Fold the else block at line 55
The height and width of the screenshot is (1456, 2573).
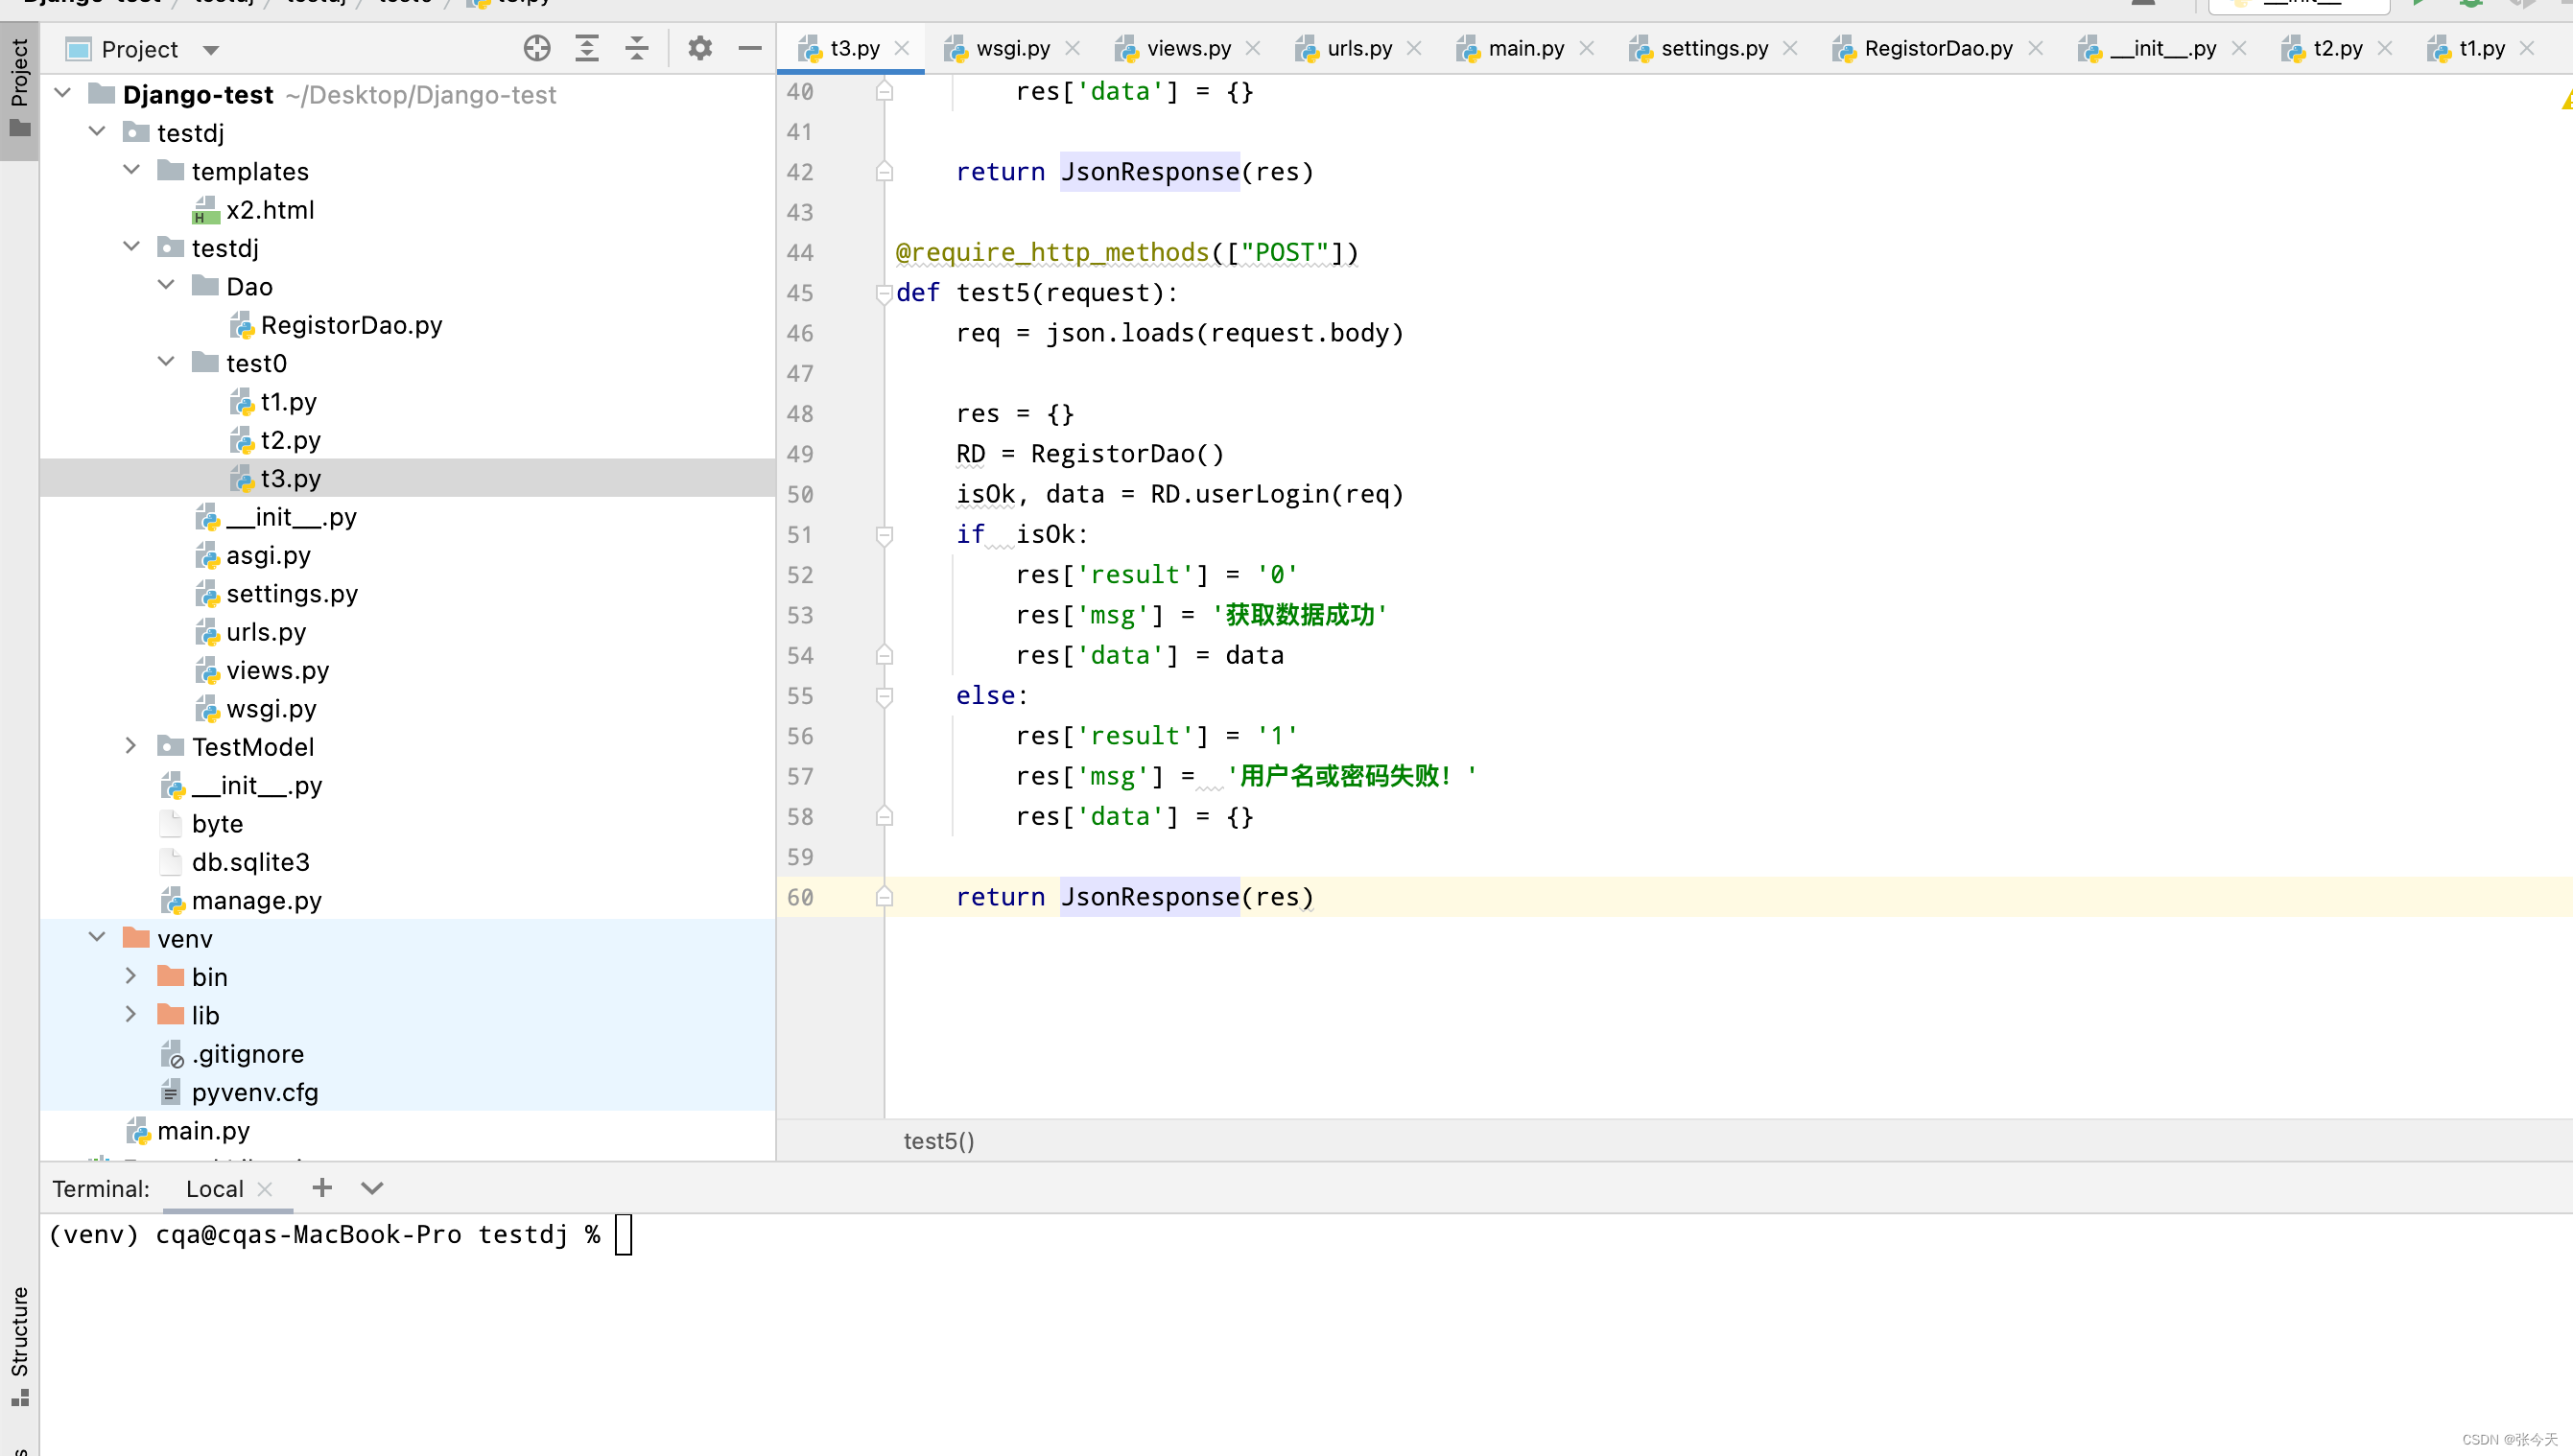[884, 696]
